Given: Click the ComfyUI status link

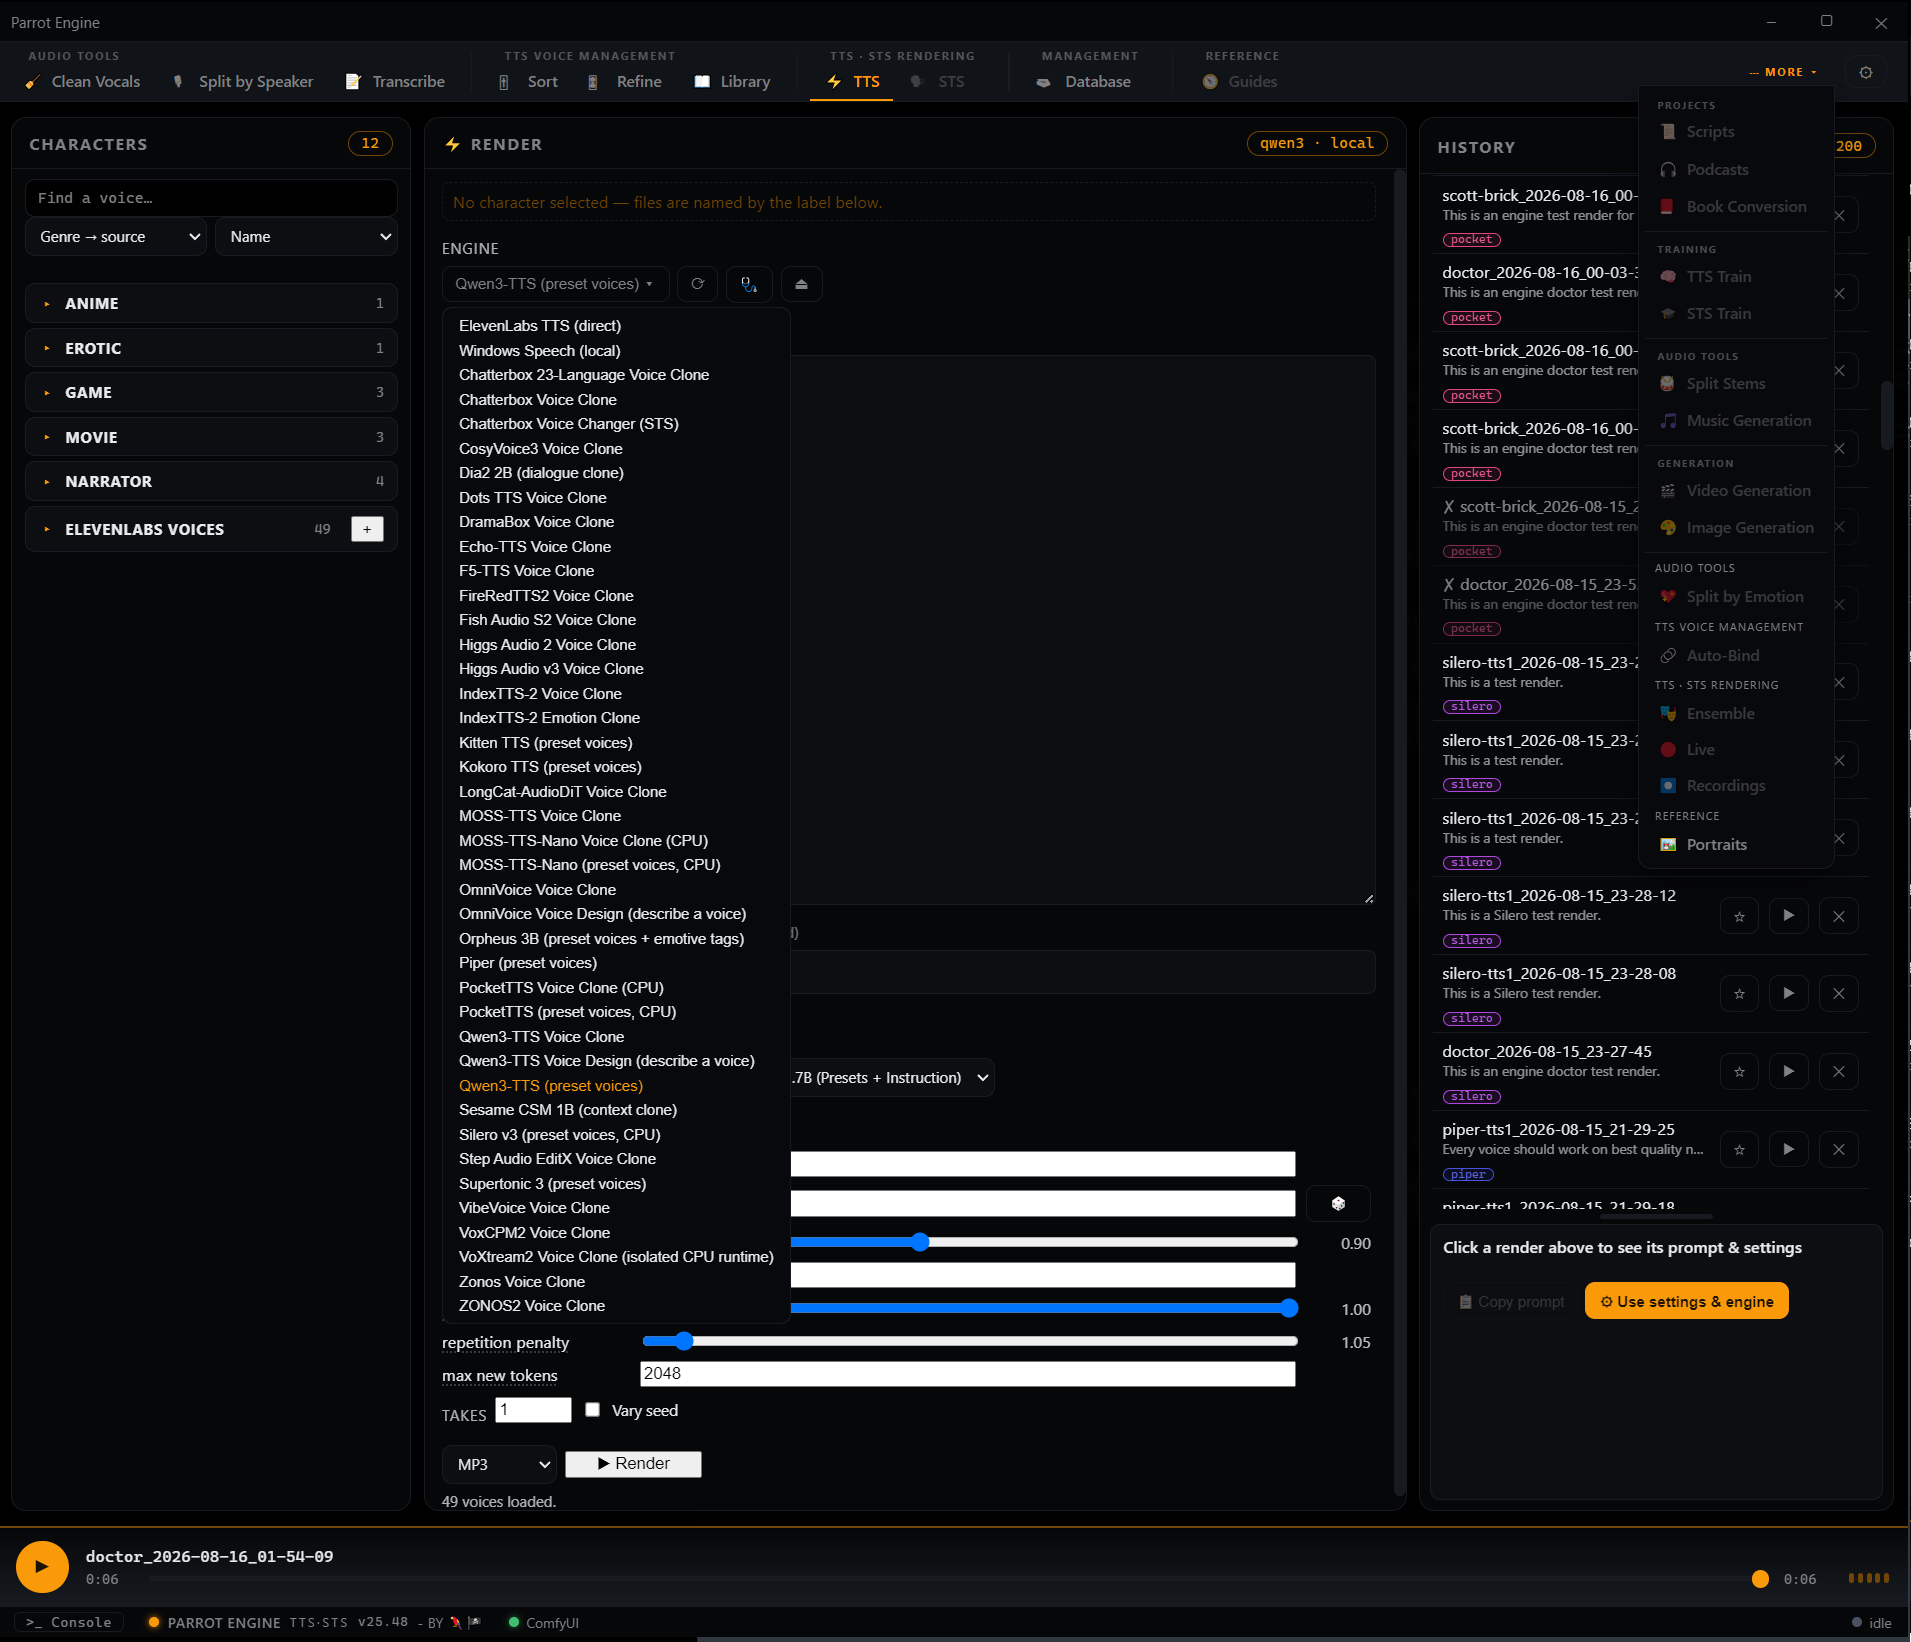Looking at the screenshot, I should (x=544, y=1623).
